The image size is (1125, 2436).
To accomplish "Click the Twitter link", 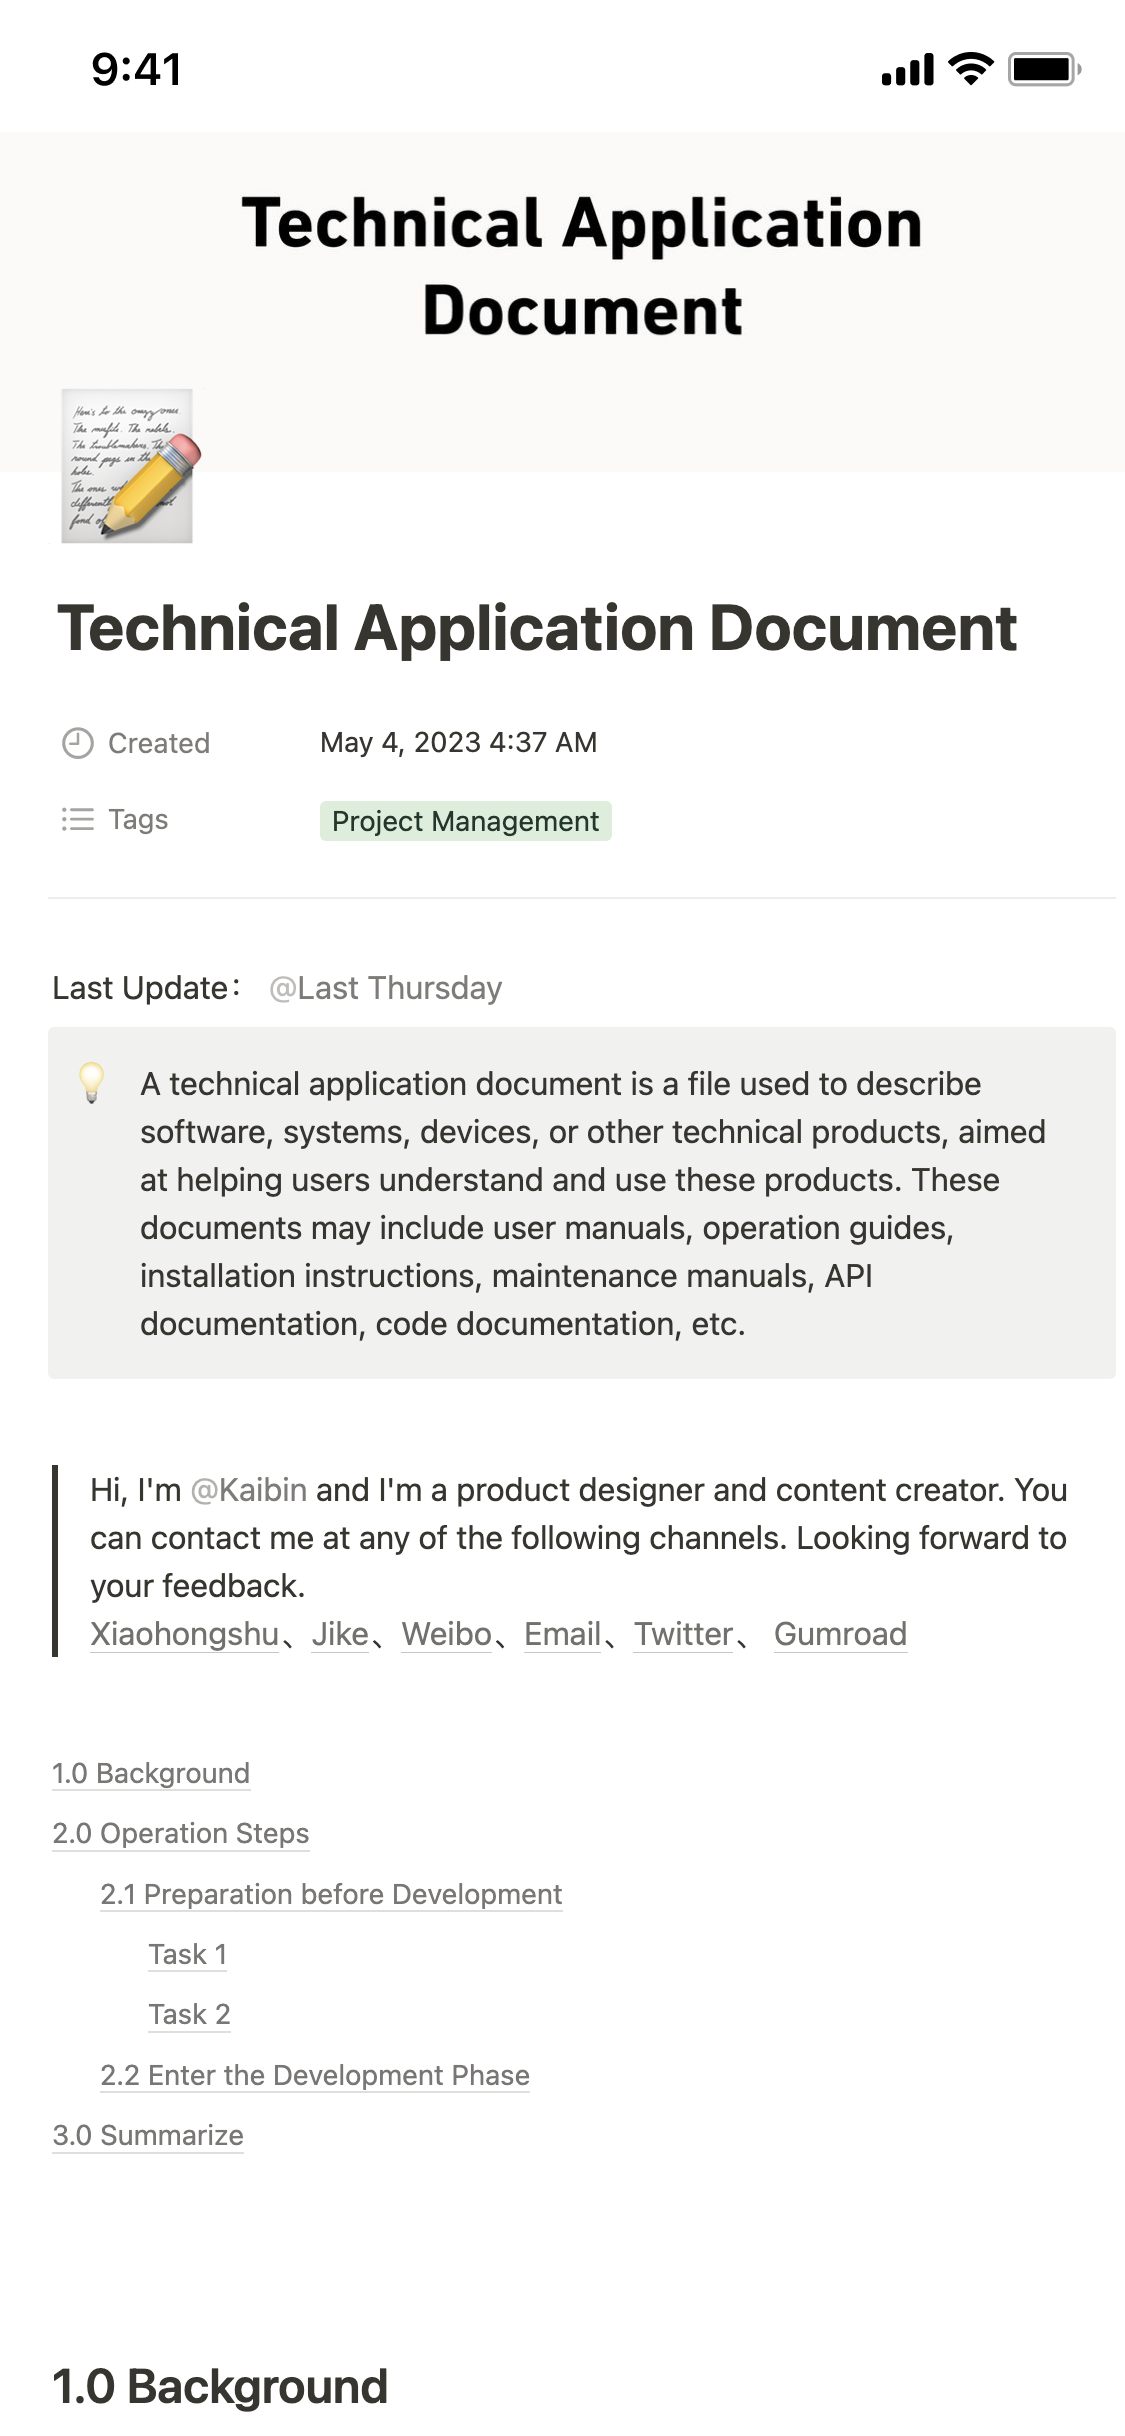I will click(x=684, y=1634).
